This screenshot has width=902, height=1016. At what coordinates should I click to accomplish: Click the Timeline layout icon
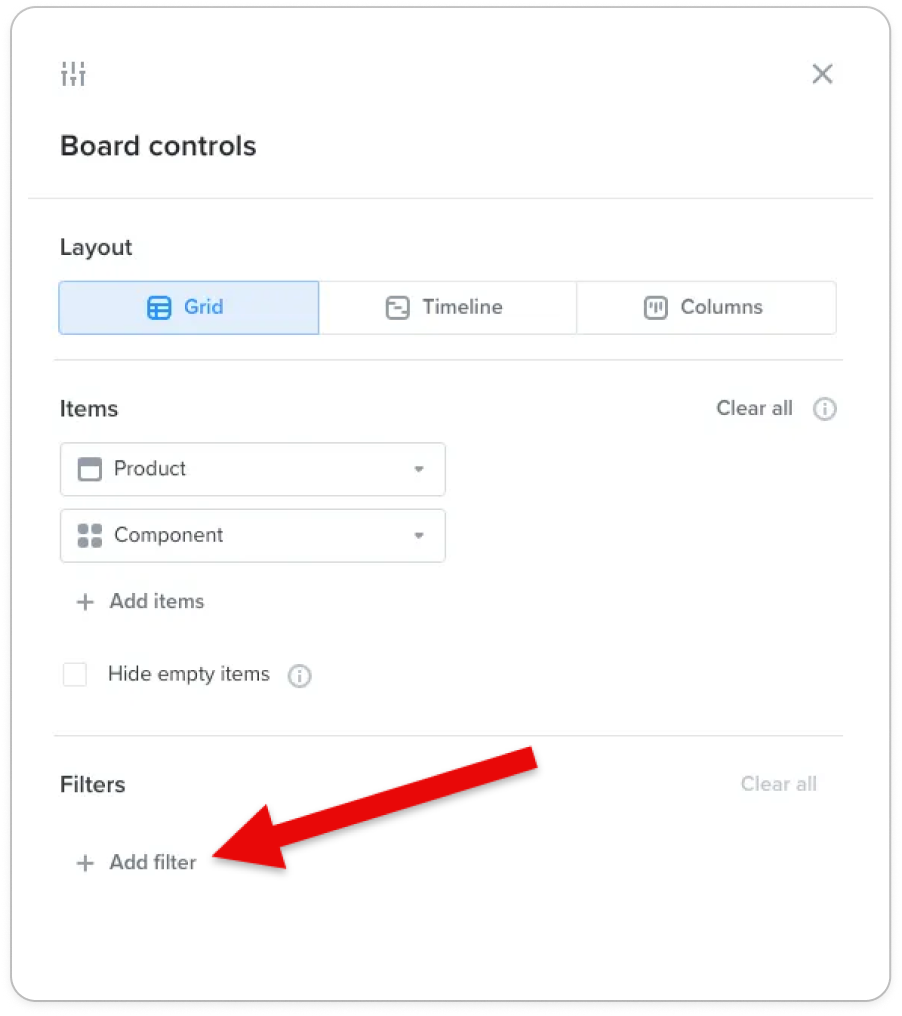(398, 308)
